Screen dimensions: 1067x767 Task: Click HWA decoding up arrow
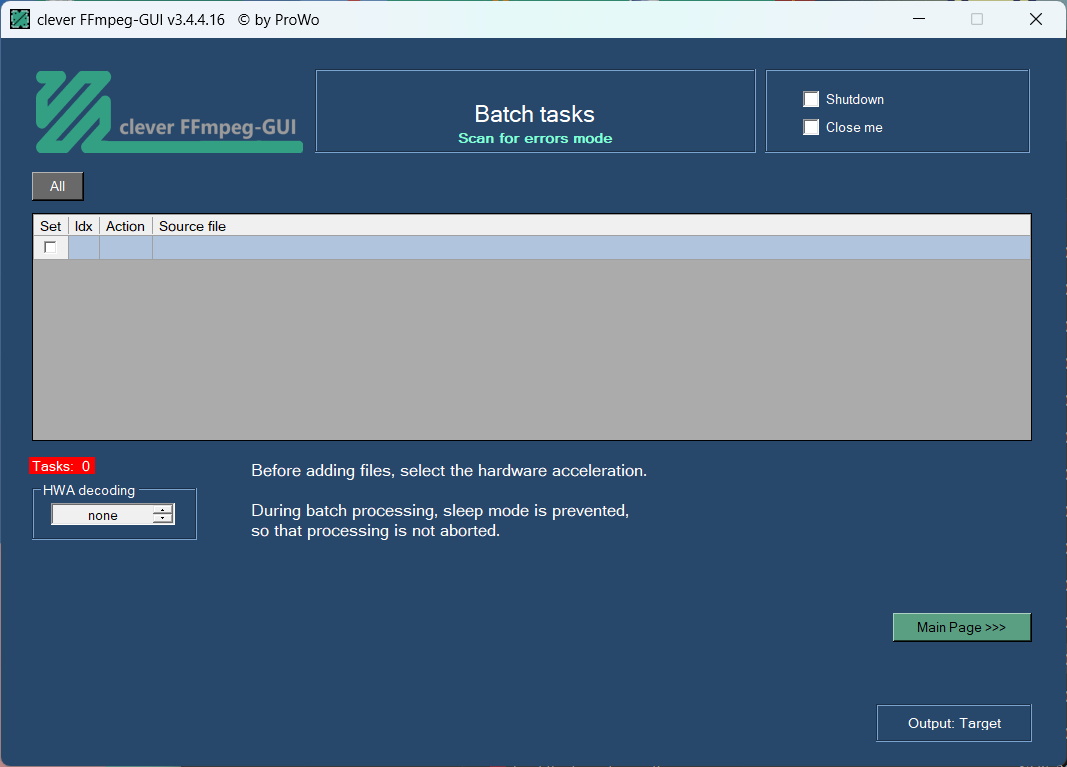[x=163, y=510]
